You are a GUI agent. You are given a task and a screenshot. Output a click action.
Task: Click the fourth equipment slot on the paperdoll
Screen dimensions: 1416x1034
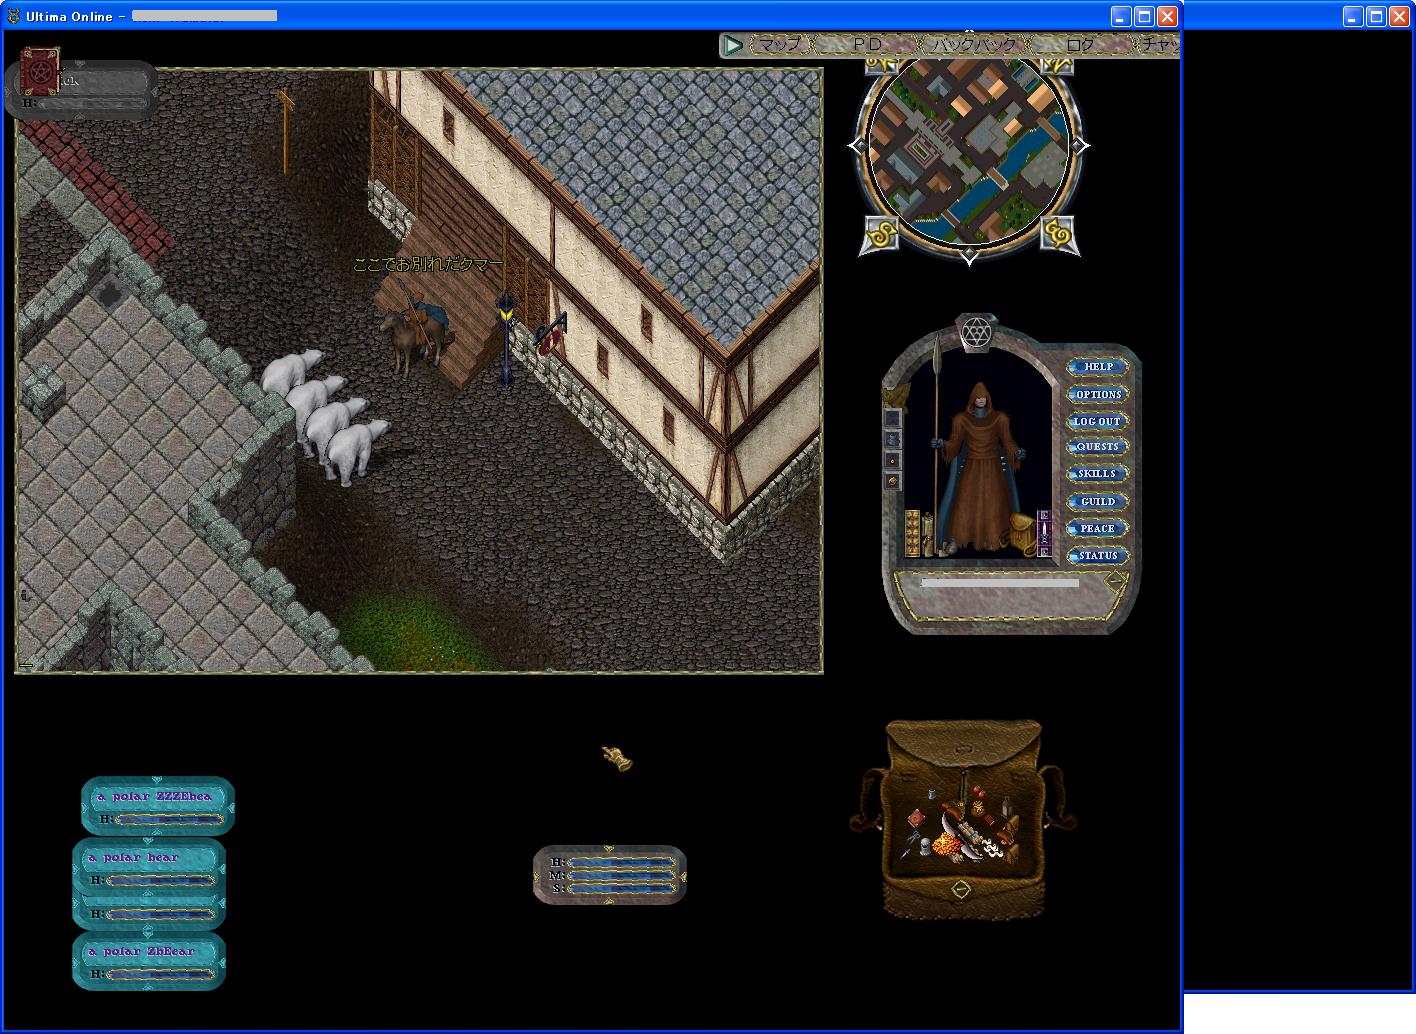pos(892,481)
